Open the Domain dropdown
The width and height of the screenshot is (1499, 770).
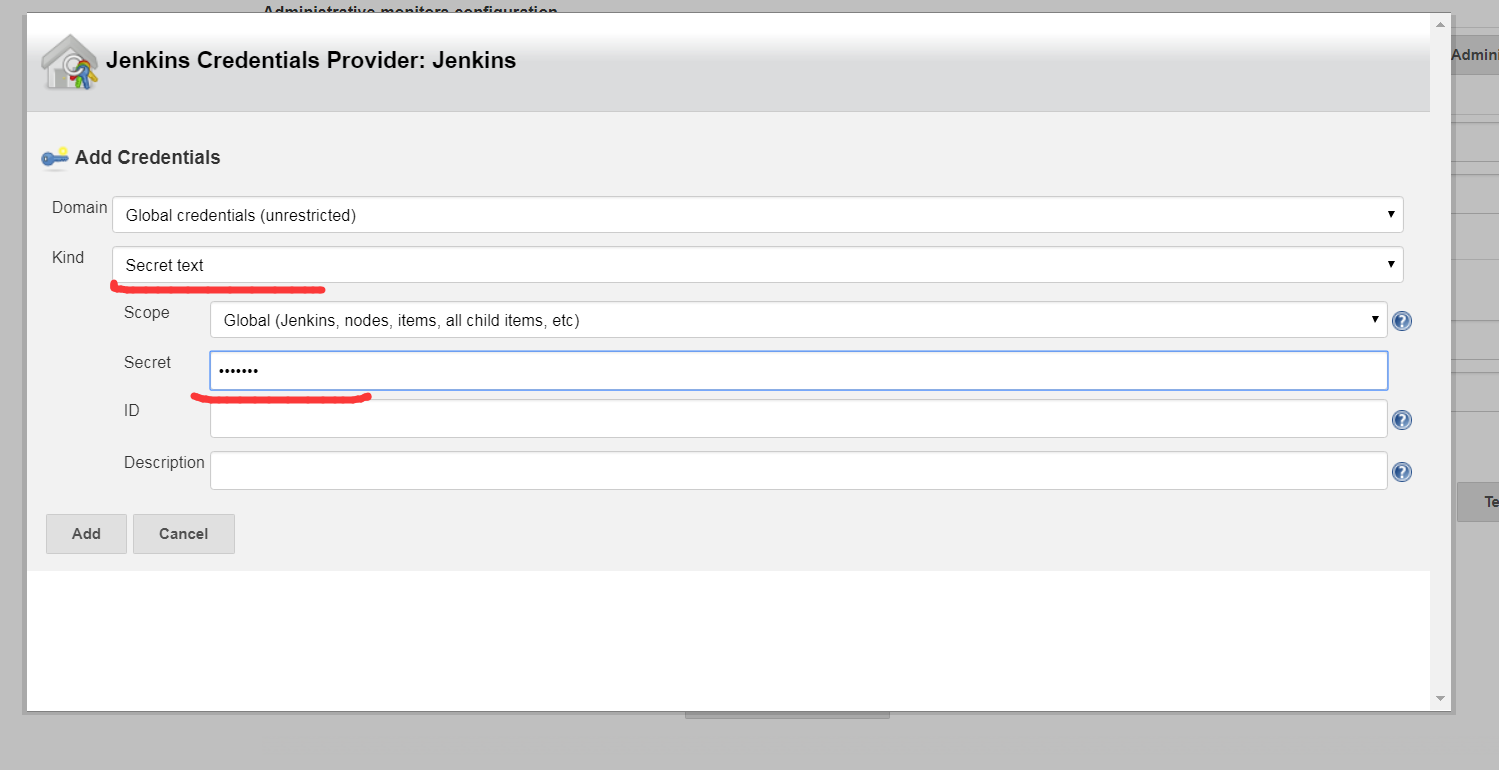757,215
